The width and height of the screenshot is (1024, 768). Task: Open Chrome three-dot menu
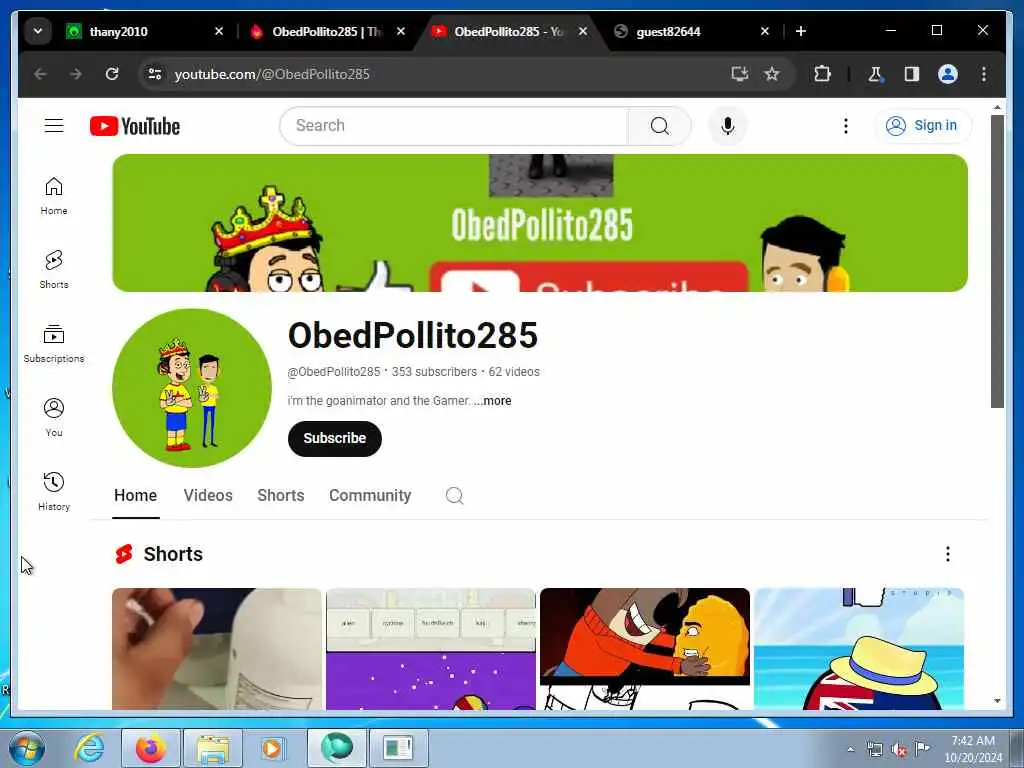pyautogui.click(x=984, y=74)
